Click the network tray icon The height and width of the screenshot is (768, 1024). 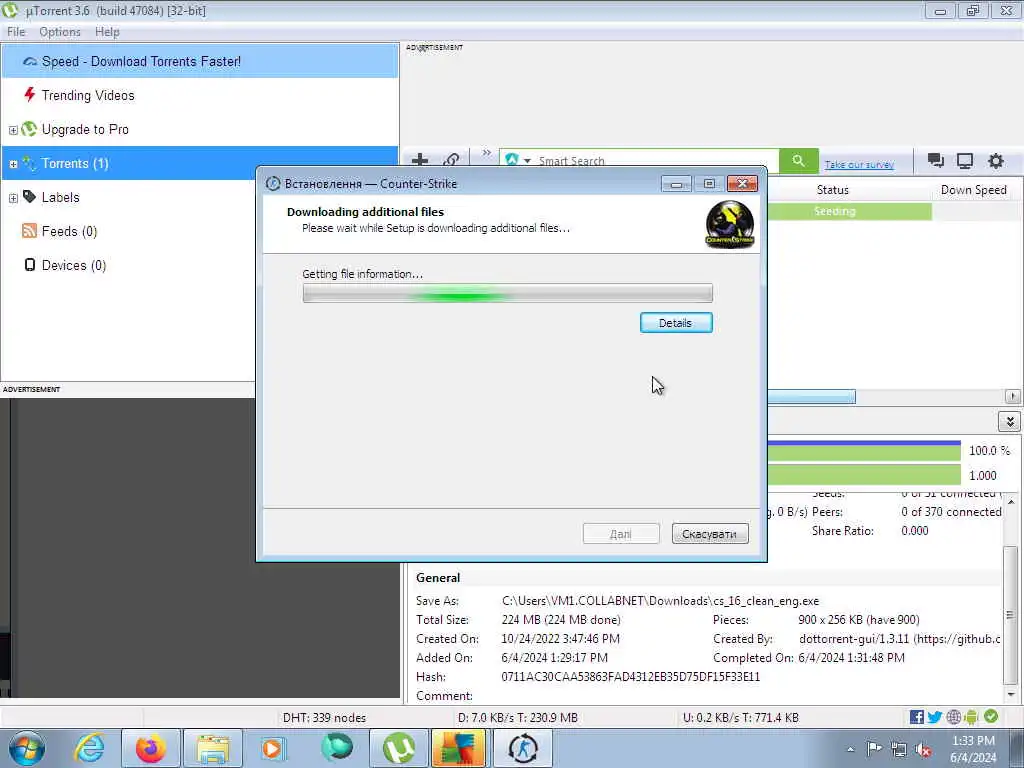tap(899, 750)
